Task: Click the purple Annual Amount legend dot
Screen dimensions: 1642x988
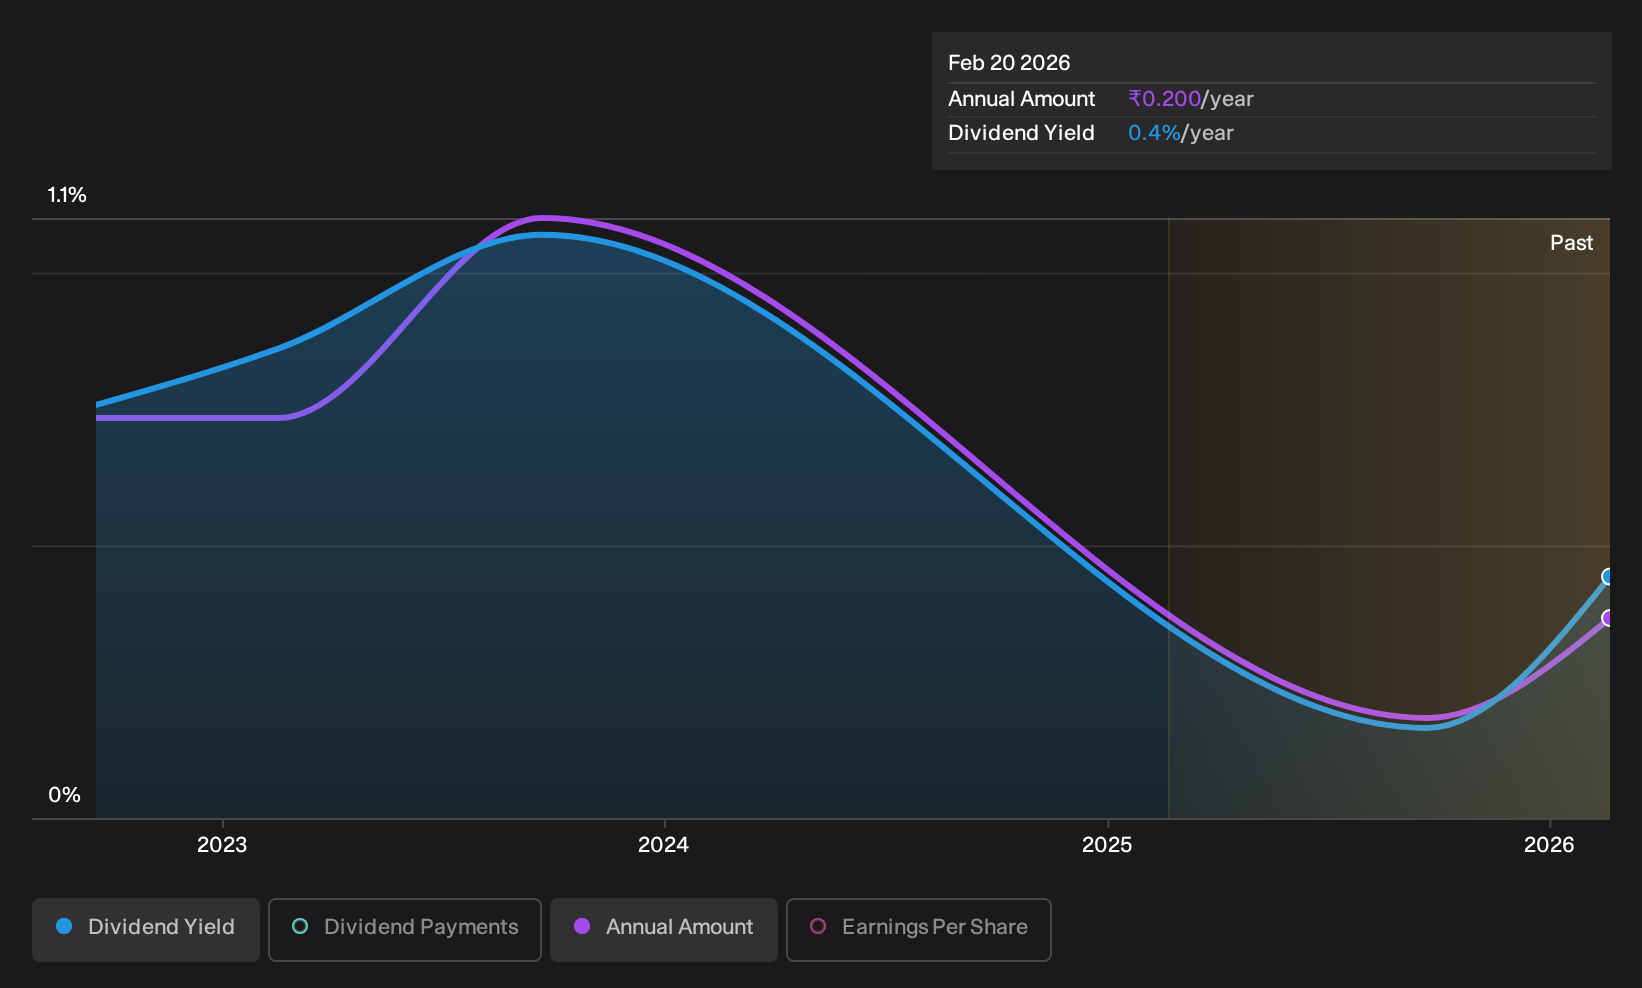Action: pos(582,927)
